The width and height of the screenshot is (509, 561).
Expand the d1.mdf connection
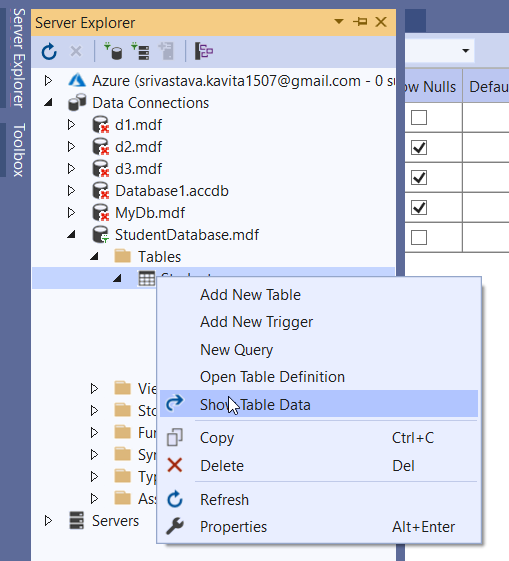(x=72, y=125)
